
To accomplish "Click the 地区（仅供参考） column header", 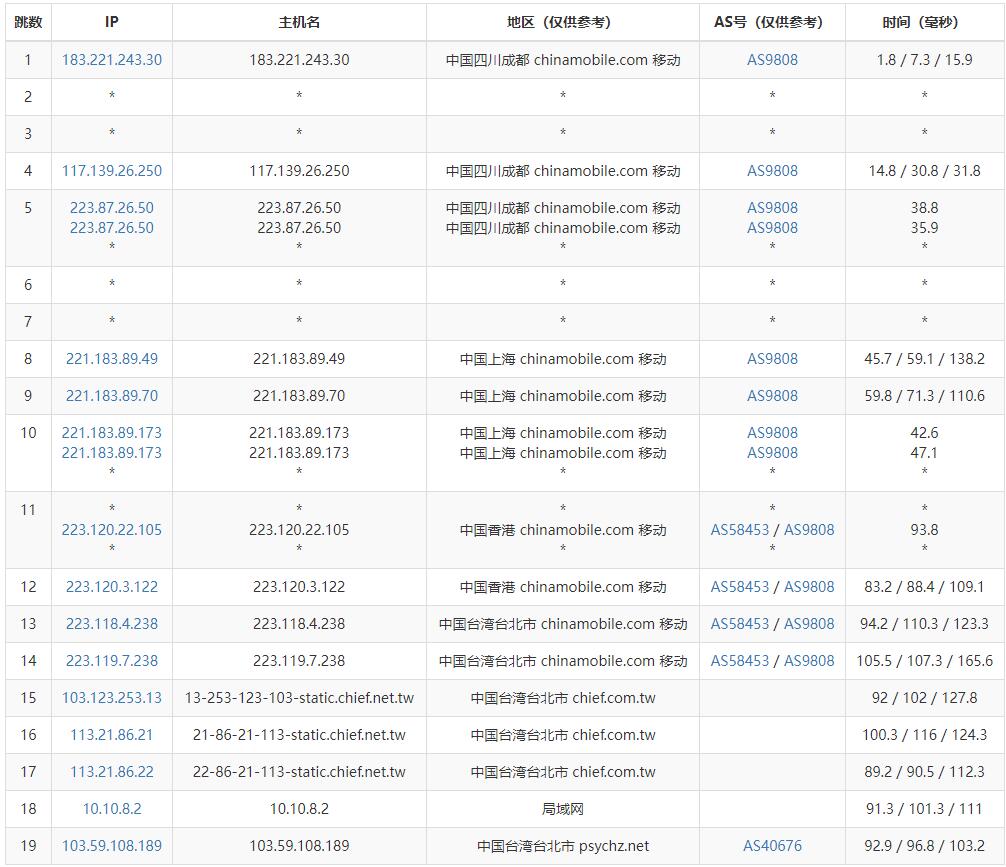I will (x=563, y=22).
